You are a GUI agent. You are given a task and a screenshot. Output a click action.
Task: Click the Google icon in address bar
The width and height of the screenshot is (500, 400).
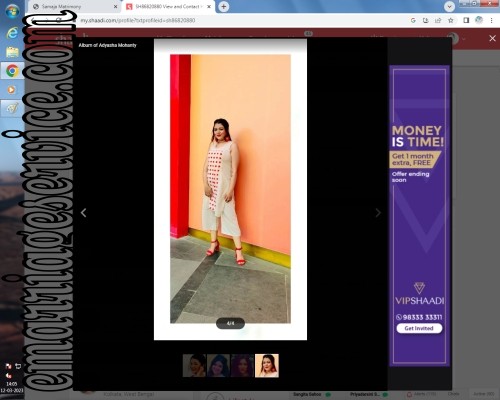tap(413, 20)
